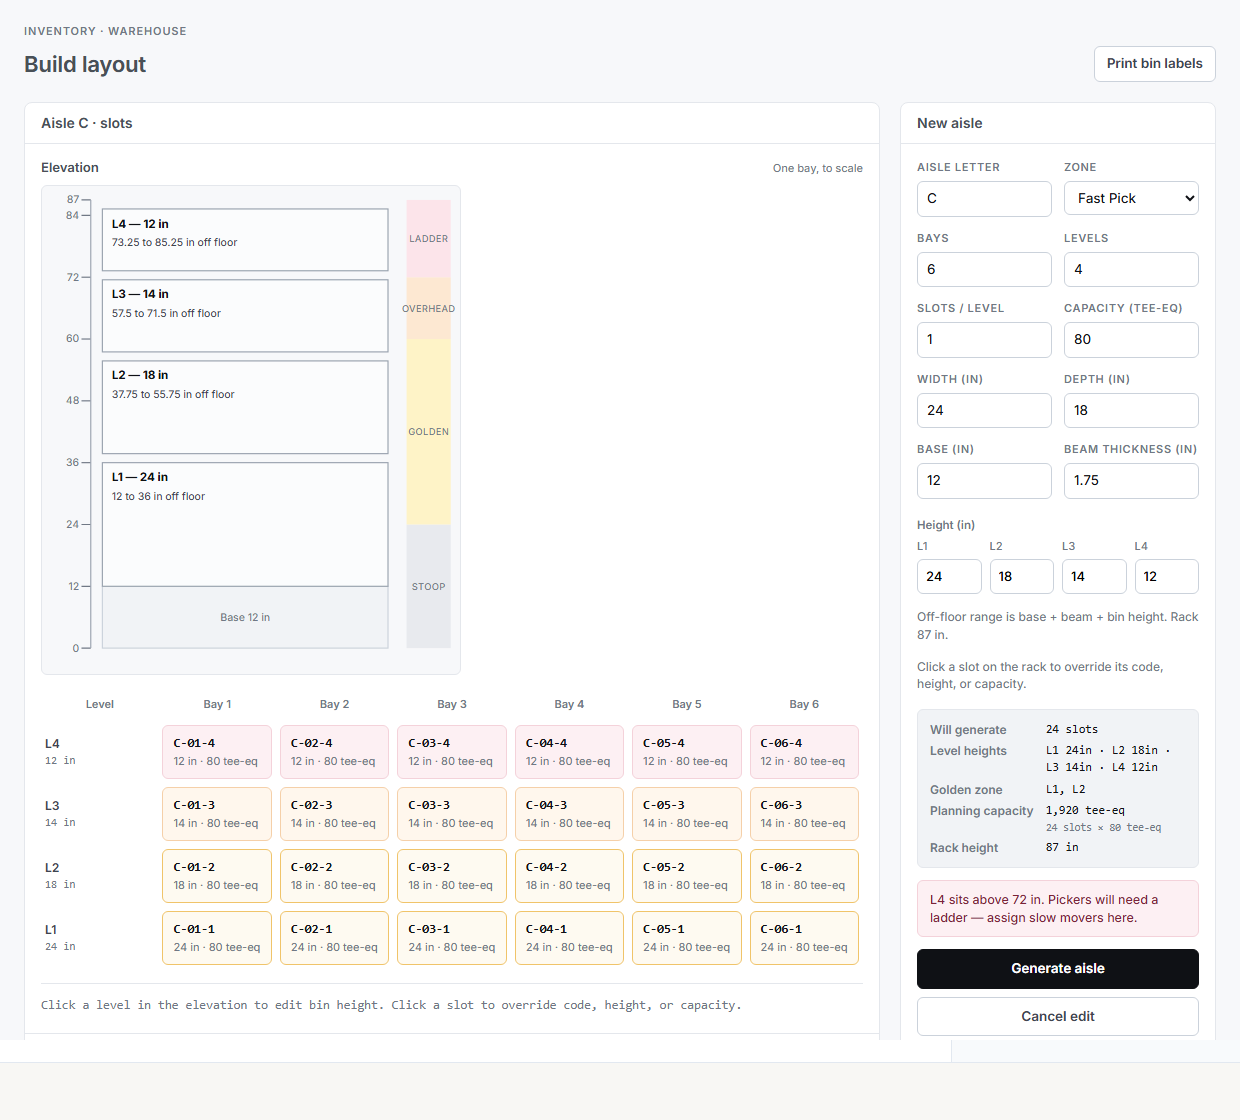Screen dimensions: 1240x1120
Task: Pick slot C-03-1
Action: pos(452,938)
